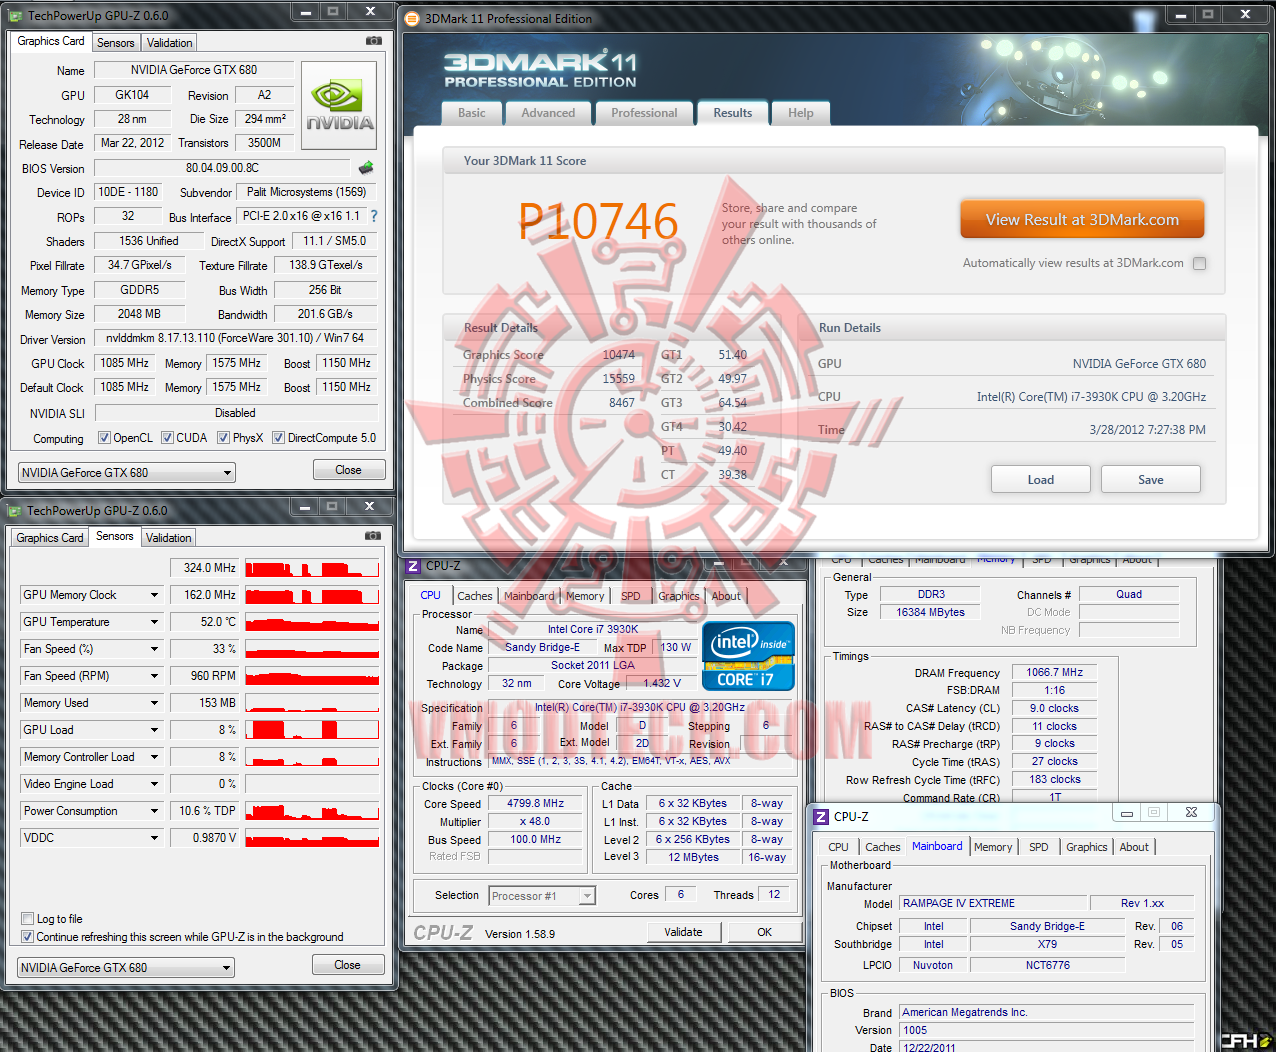This screenshot has width=1276, height=1052.
Task: Open the Basic tab in 3DMark 11
Action: 472,113
